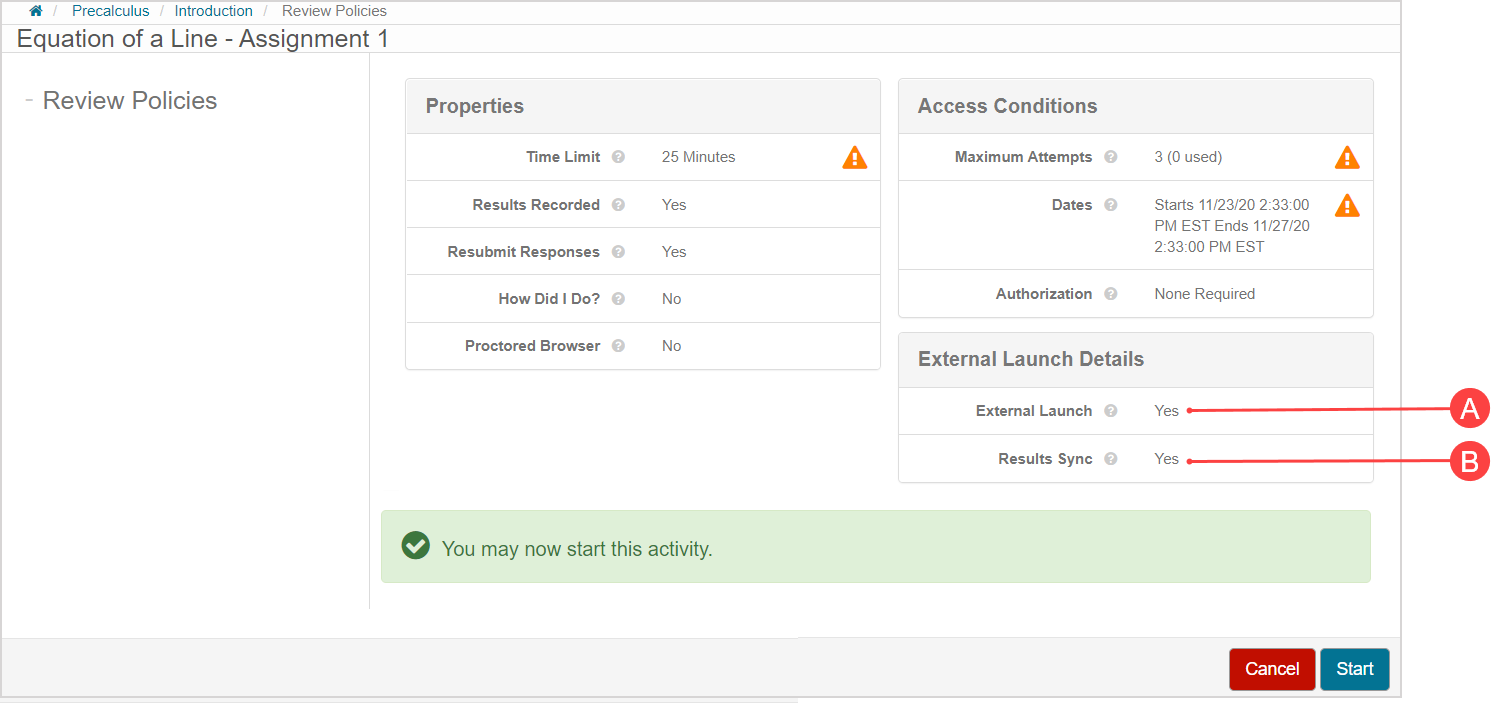Select Introduction in the breadcrumb
Screen dimensions: 1491x703
pos(213,10)
